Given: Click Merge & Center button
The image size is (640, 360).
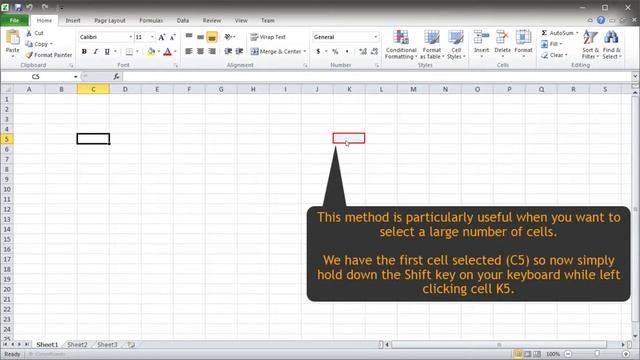Looking at the screenshot, I should (x=276, y=51).
